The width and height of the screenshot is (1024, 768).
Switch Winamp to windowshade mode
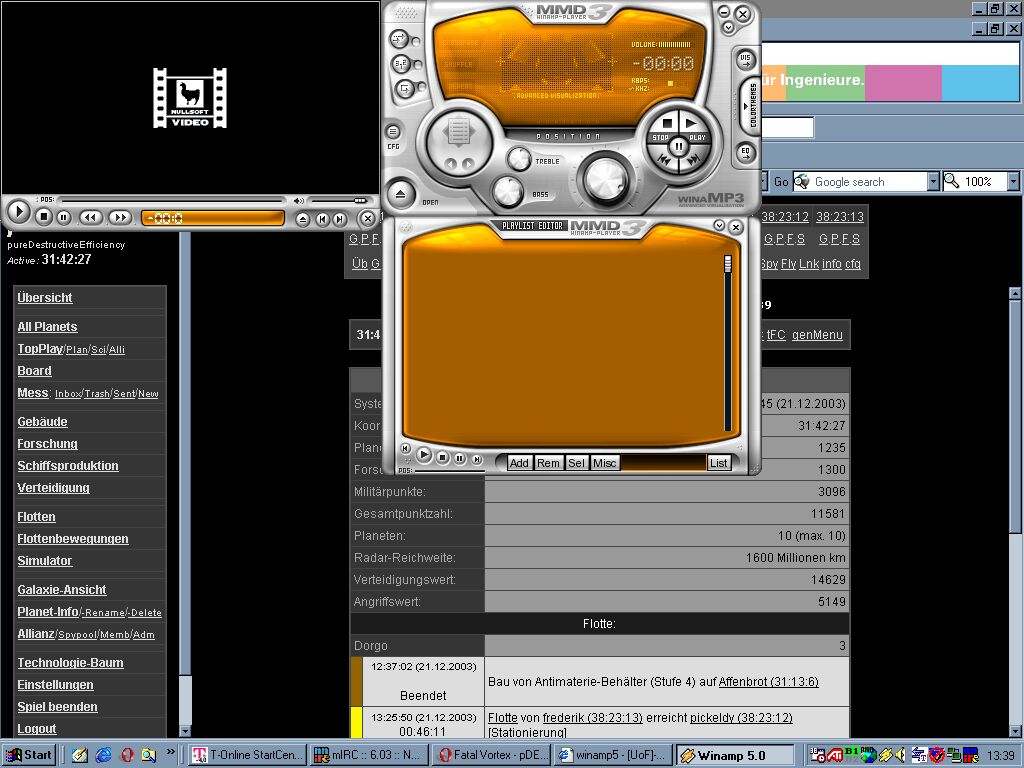729,28
